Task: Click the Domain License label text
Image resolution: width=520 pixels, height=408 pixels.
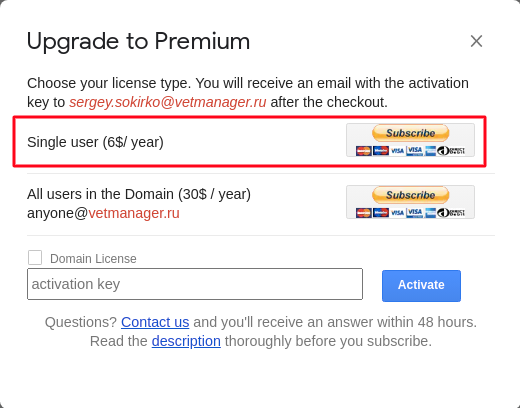Action: point(93,259)
